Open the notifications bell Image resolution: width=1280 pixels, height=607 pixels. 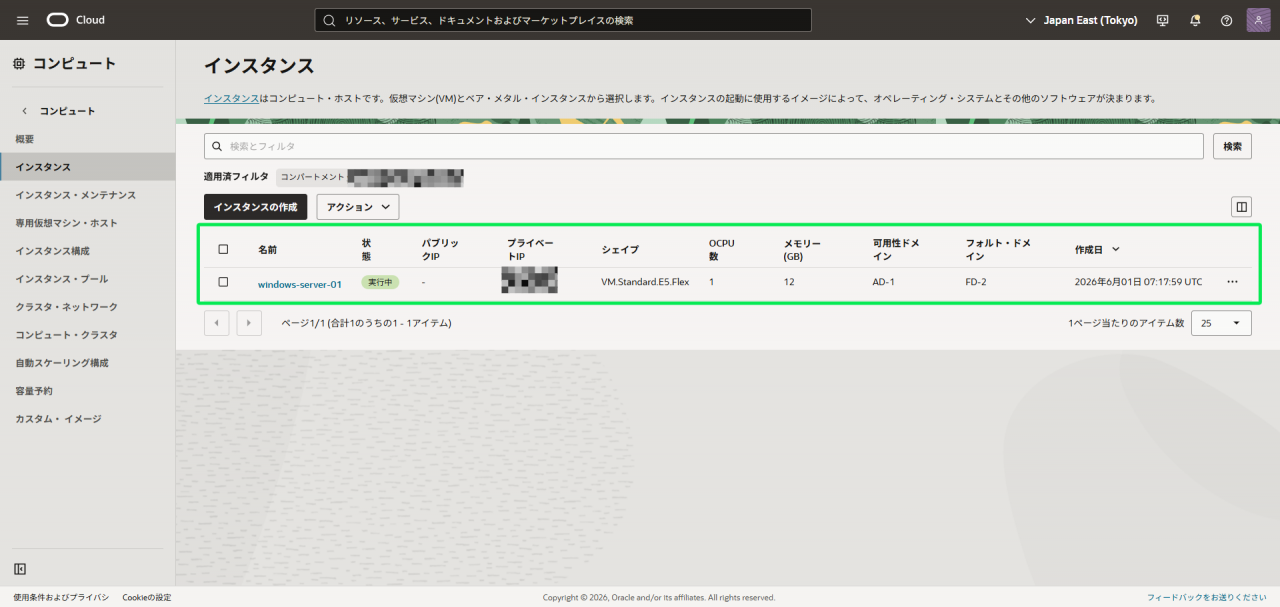point(1195,20)
